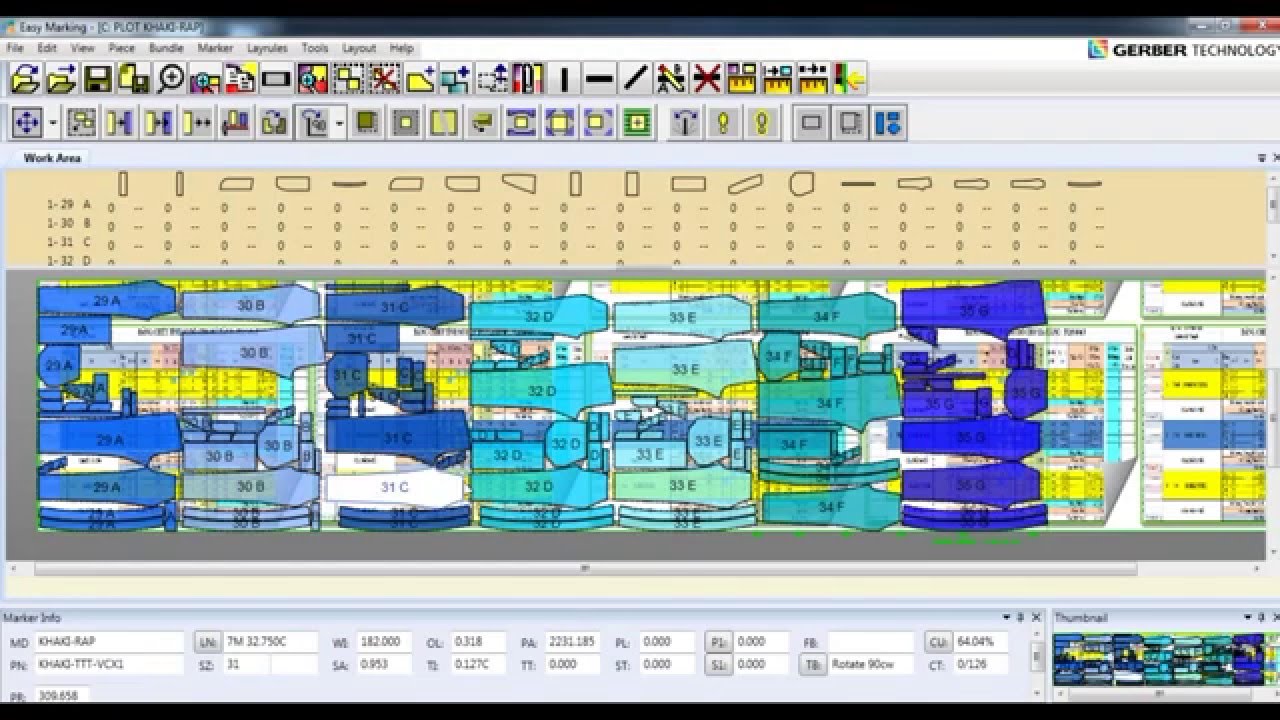1280x720 pixels.
Task: Select the Work Area tab
Action: click(52, 158)
